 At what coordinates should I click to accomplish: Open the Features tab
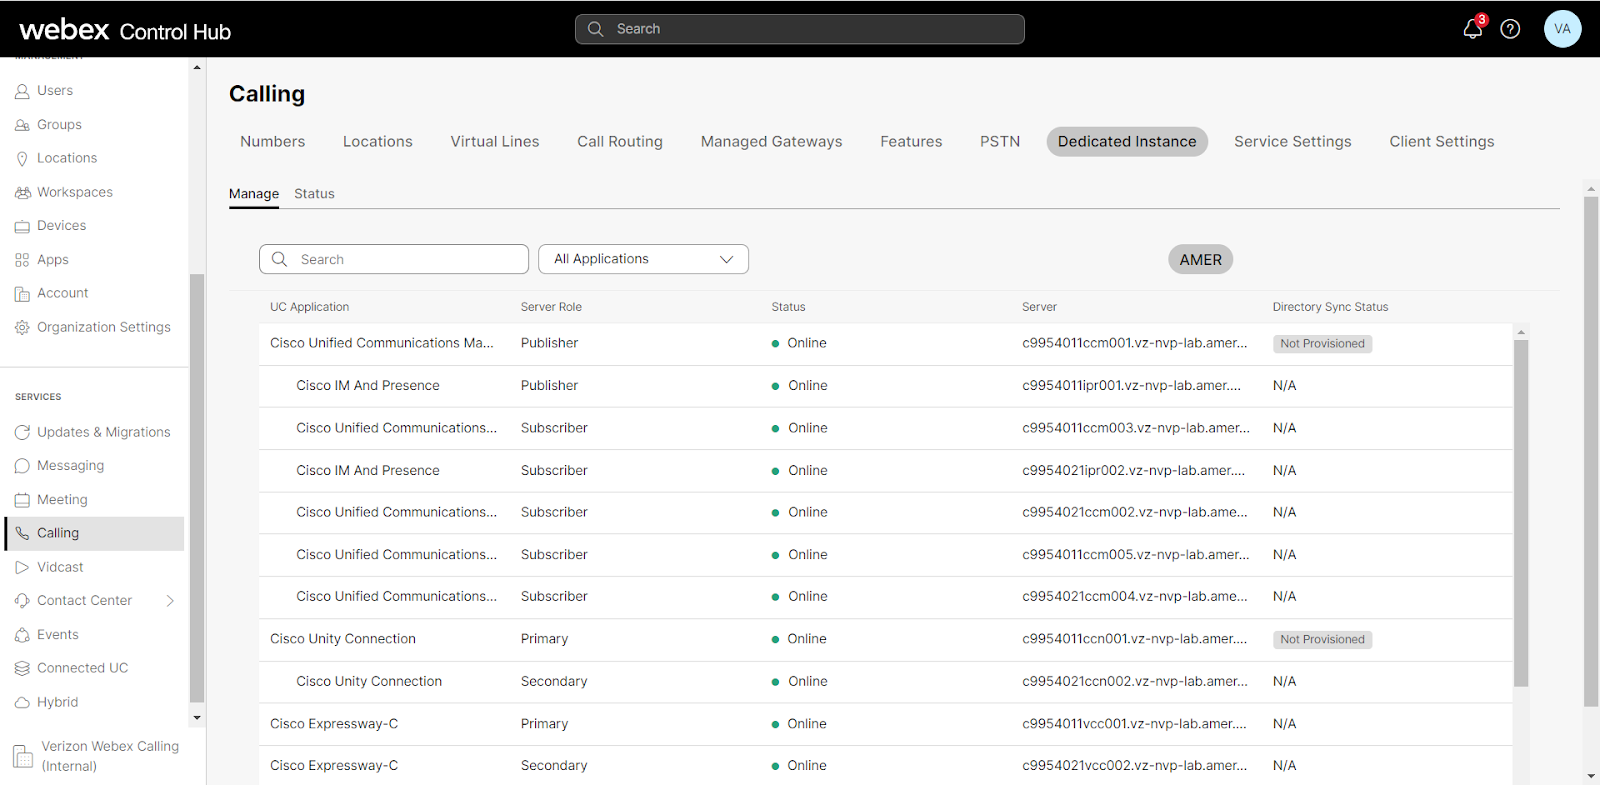tap(911, 142)
